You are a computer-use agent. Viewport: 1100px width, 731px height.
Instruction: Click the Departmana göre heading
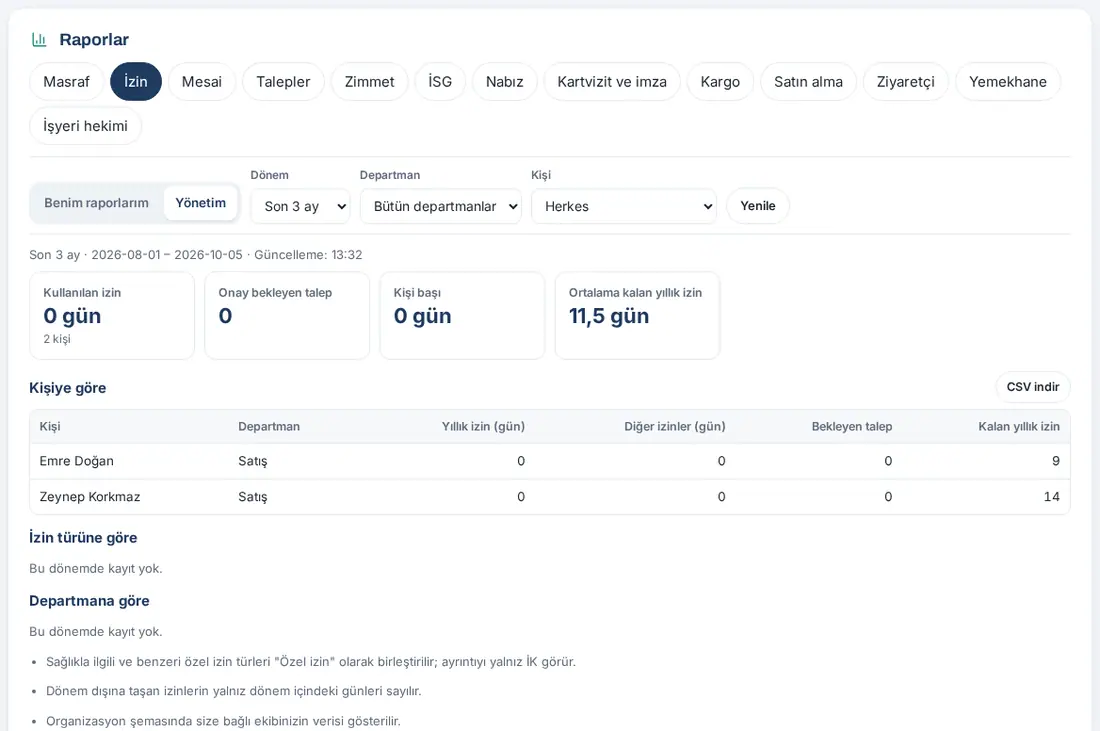[89, 601]
